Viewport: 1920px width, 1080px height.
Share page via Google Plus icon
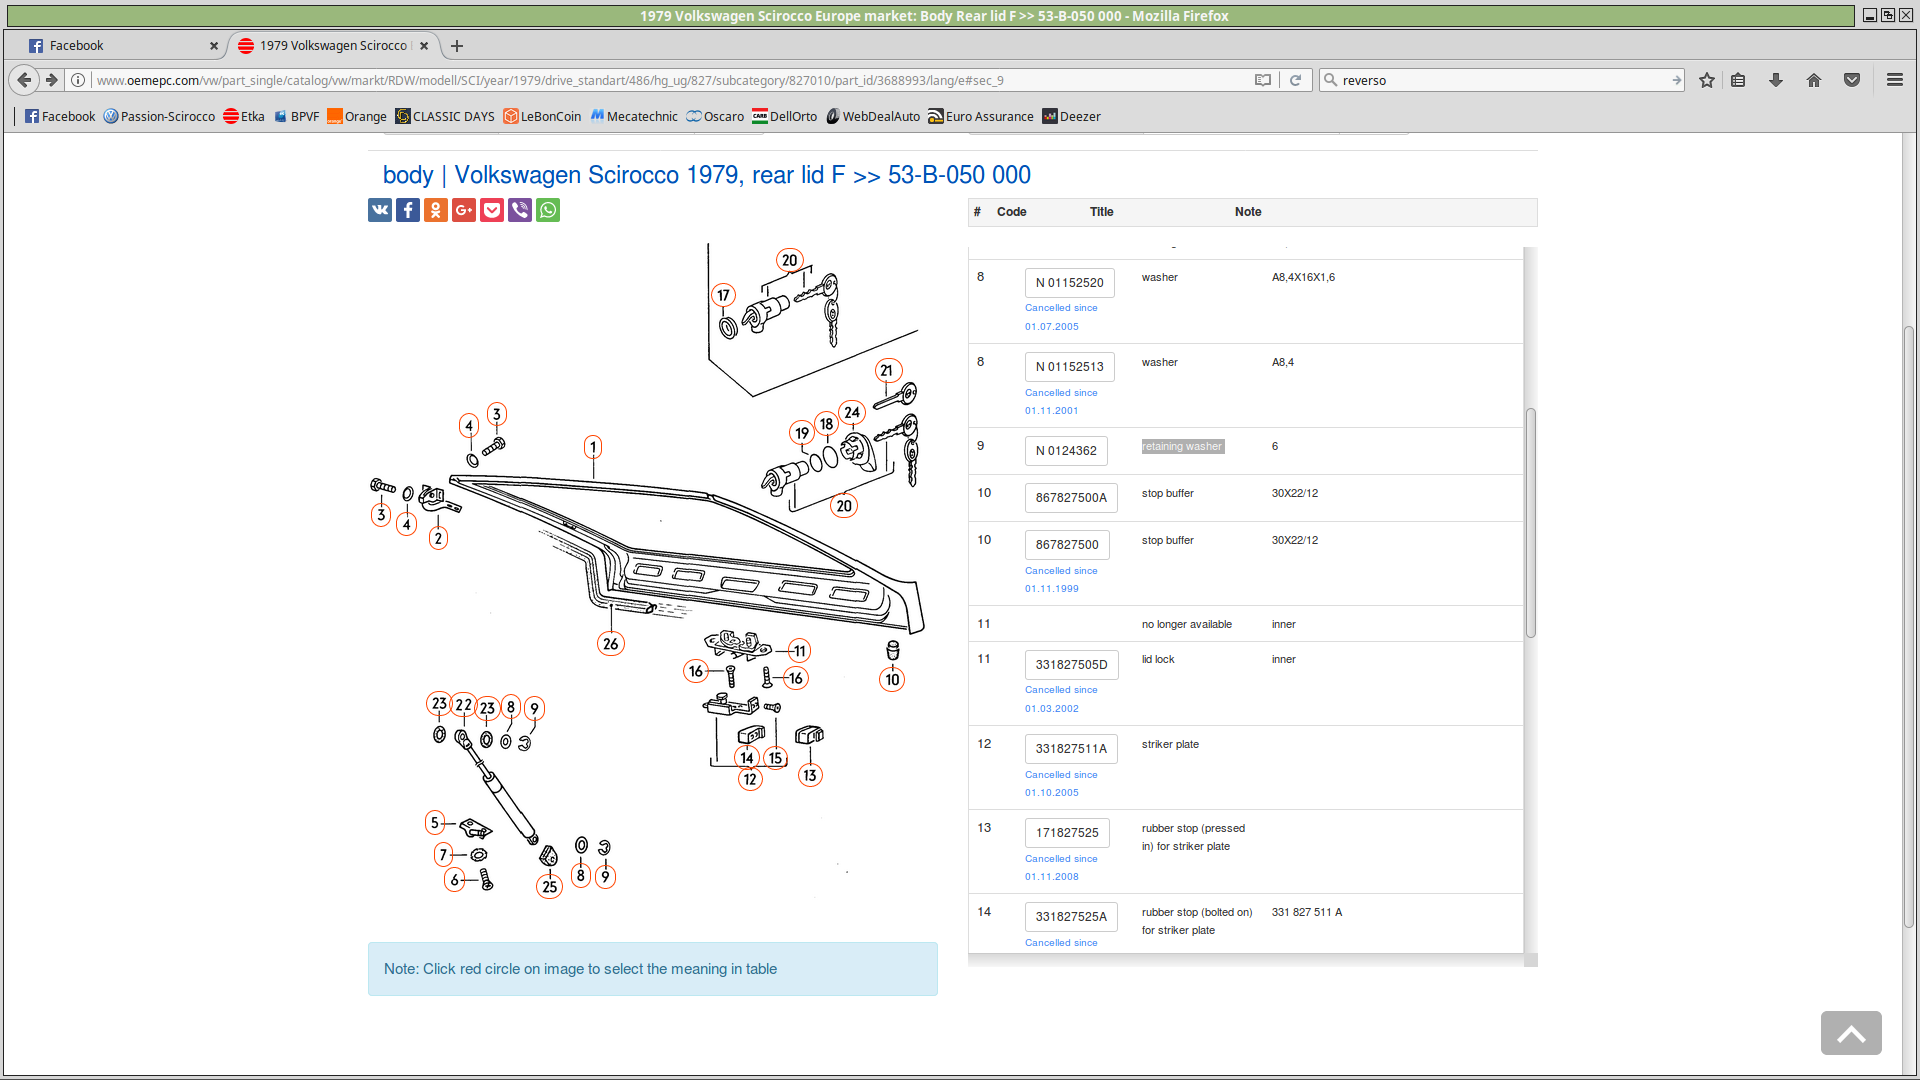coord(464,210)
